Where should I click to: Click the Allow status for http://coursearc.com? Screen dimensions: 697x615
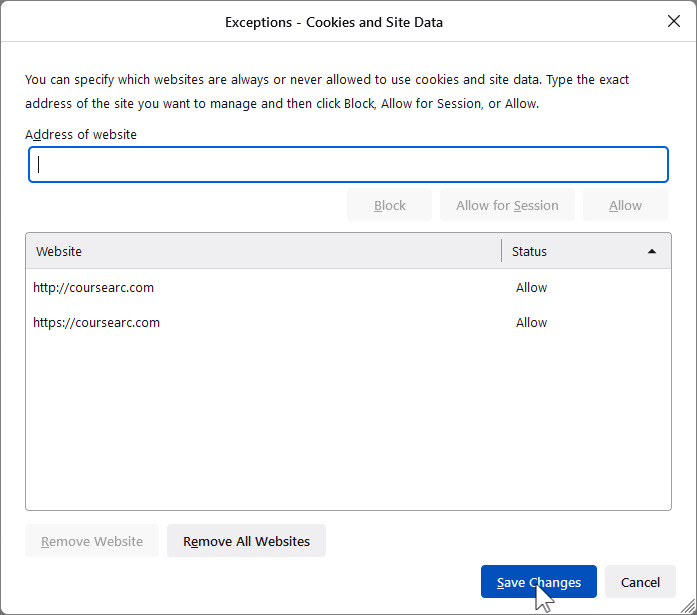(531, 288)
